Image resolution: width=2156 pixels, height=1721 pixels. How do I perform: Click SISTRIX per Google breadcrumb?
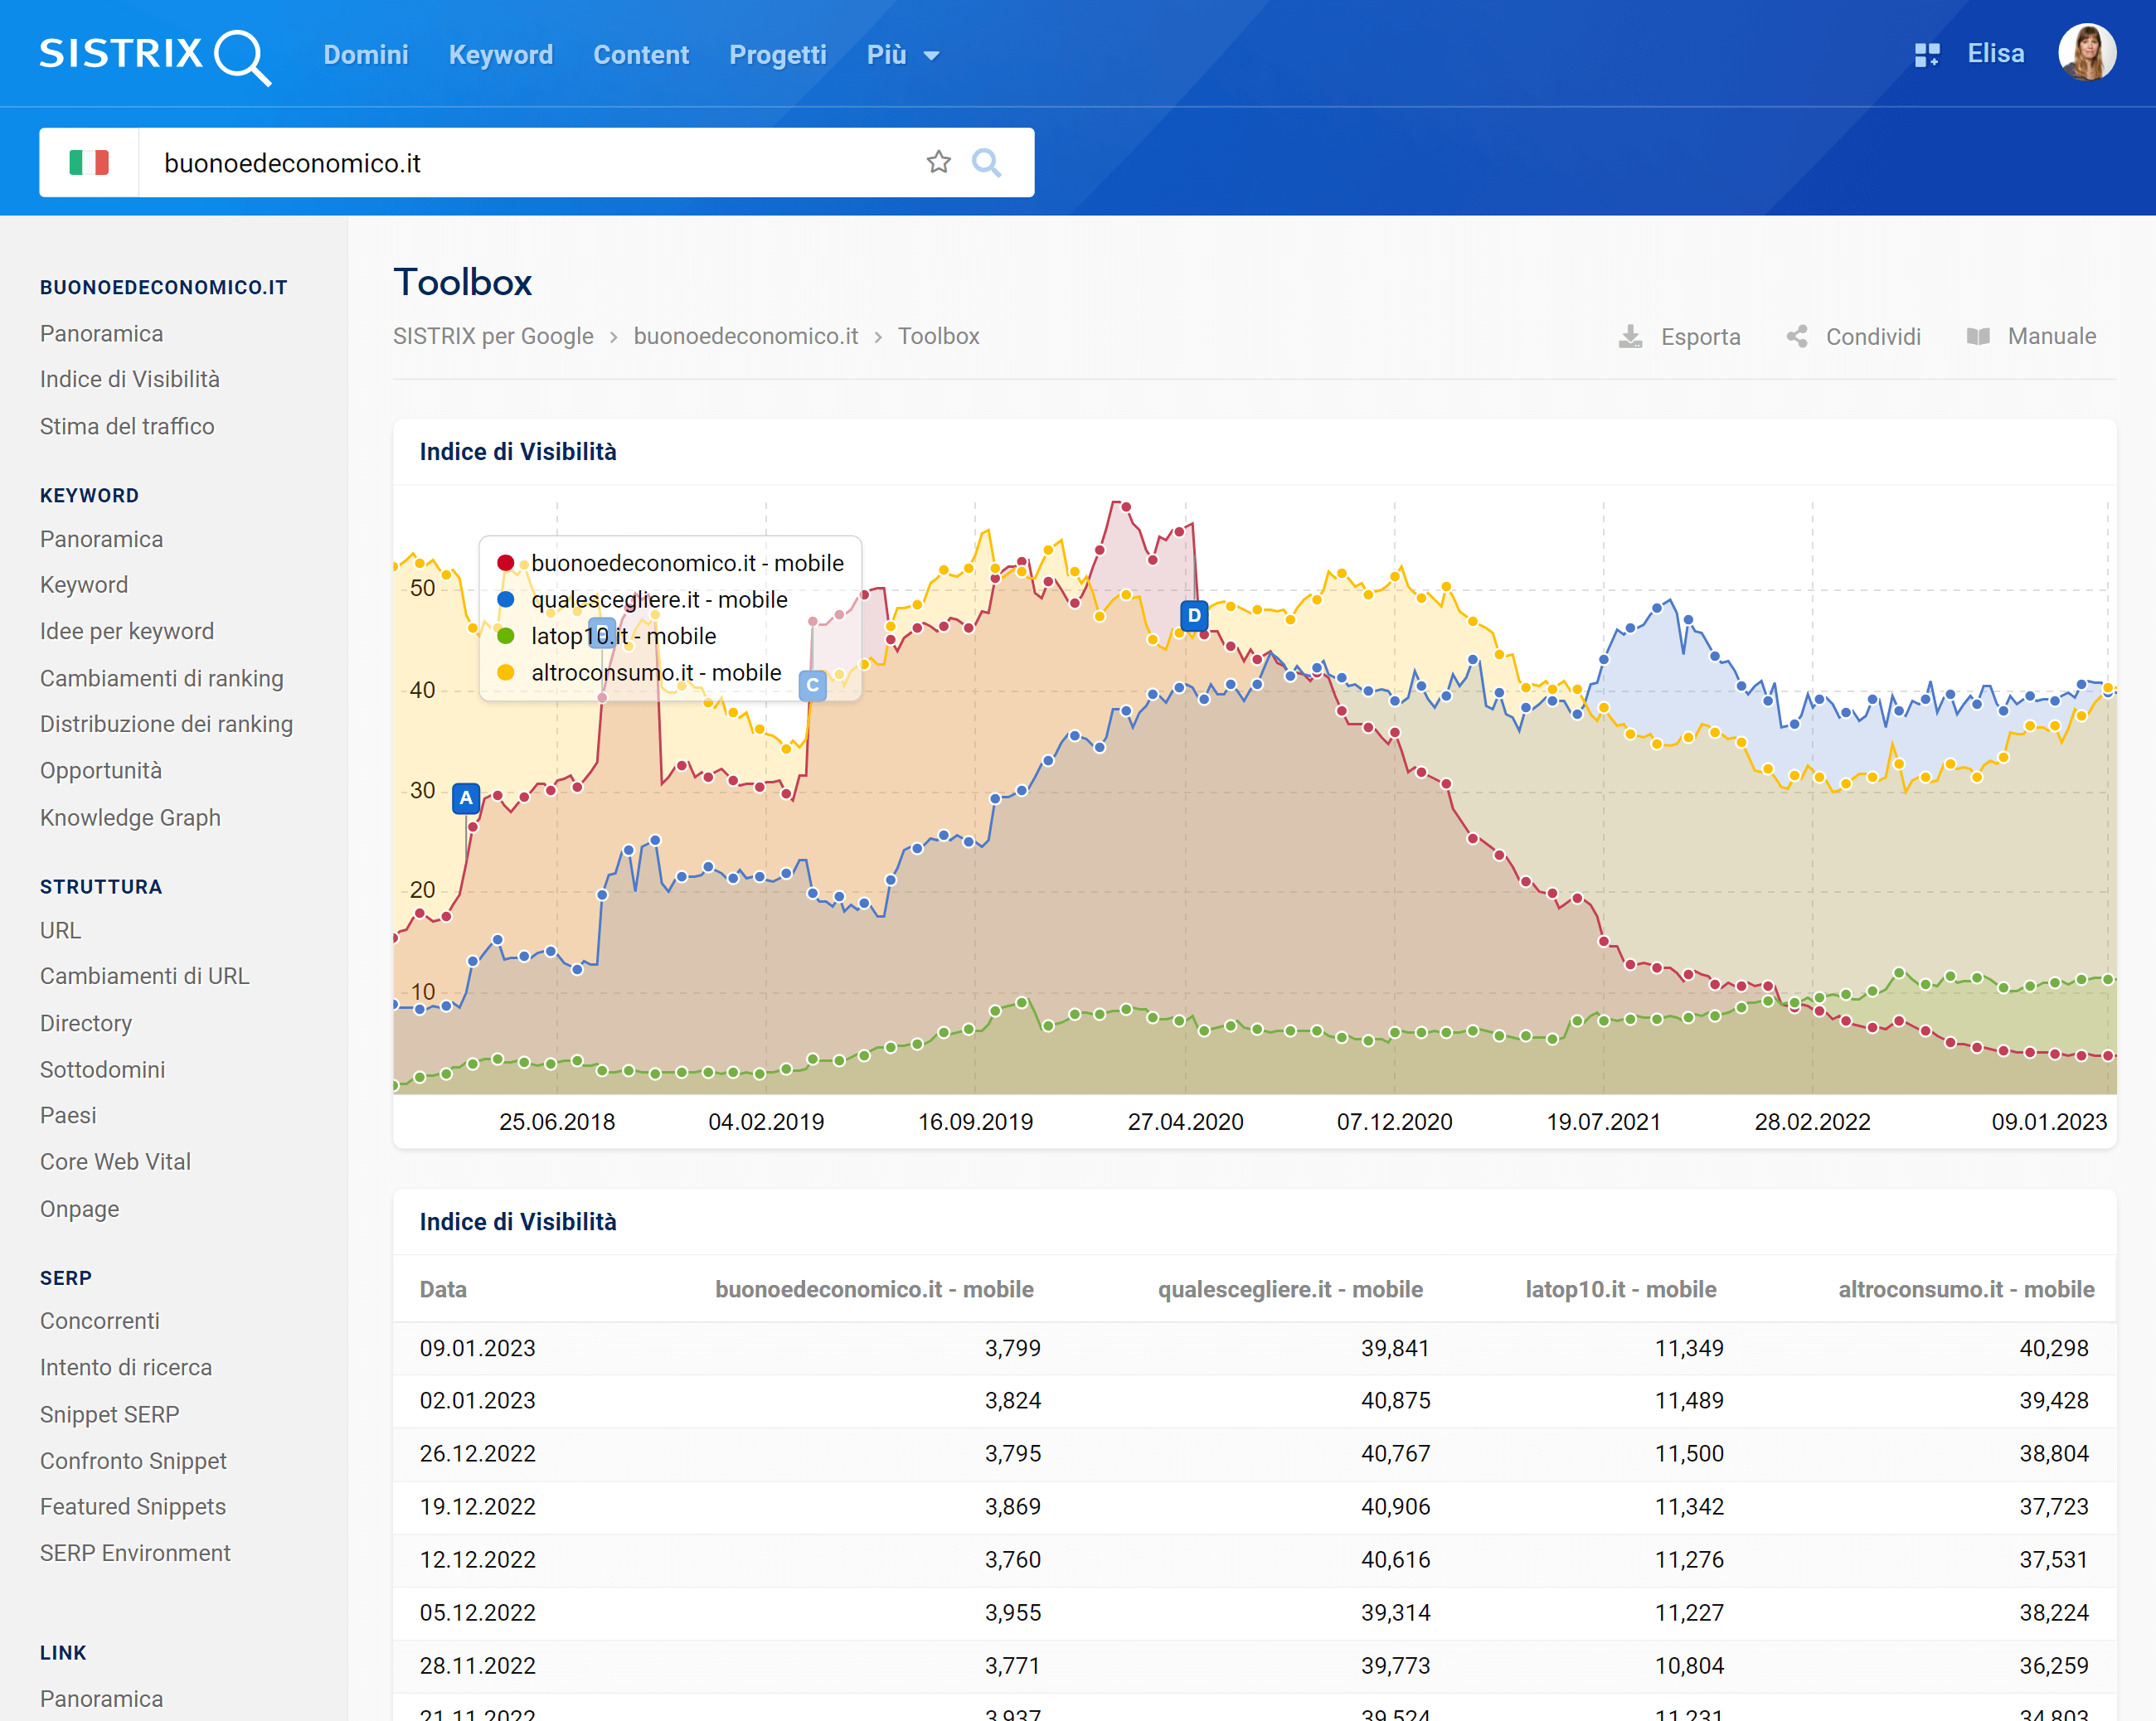[x=493, y=337]
